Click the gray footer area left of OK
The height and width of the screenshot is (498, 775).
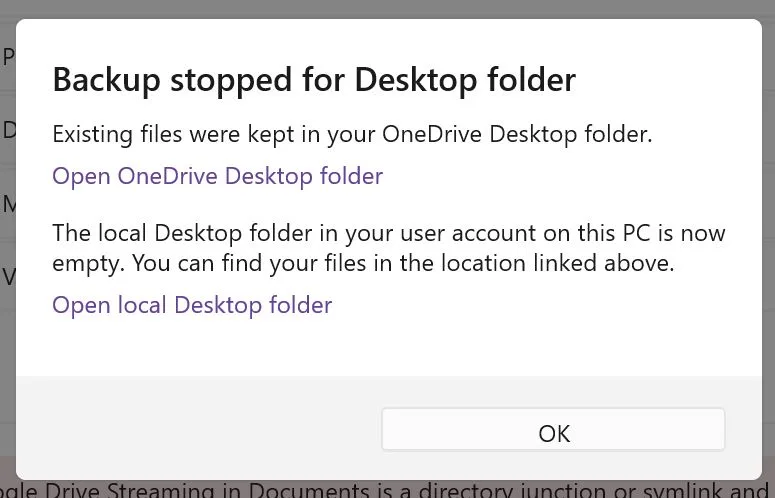point(198,427)
